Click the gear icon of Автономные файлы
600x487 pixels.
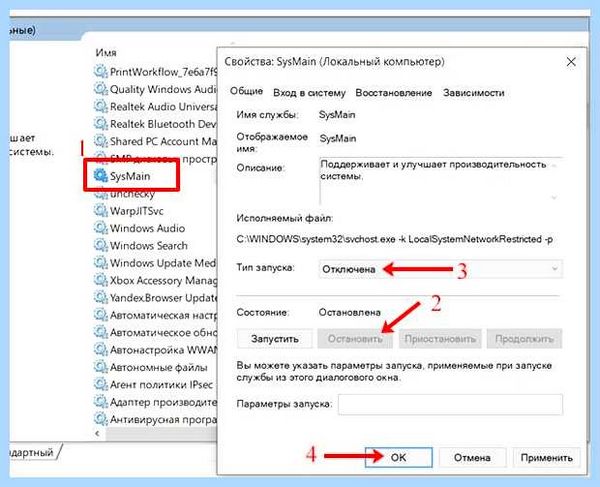click(101, 367)
